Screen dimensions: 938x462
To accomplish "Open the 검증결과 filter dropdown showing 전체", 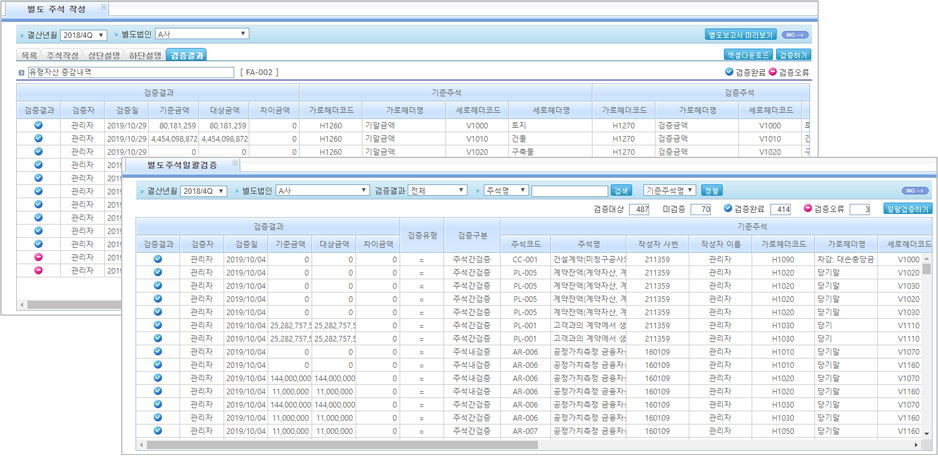I will [x=437, y=190].
